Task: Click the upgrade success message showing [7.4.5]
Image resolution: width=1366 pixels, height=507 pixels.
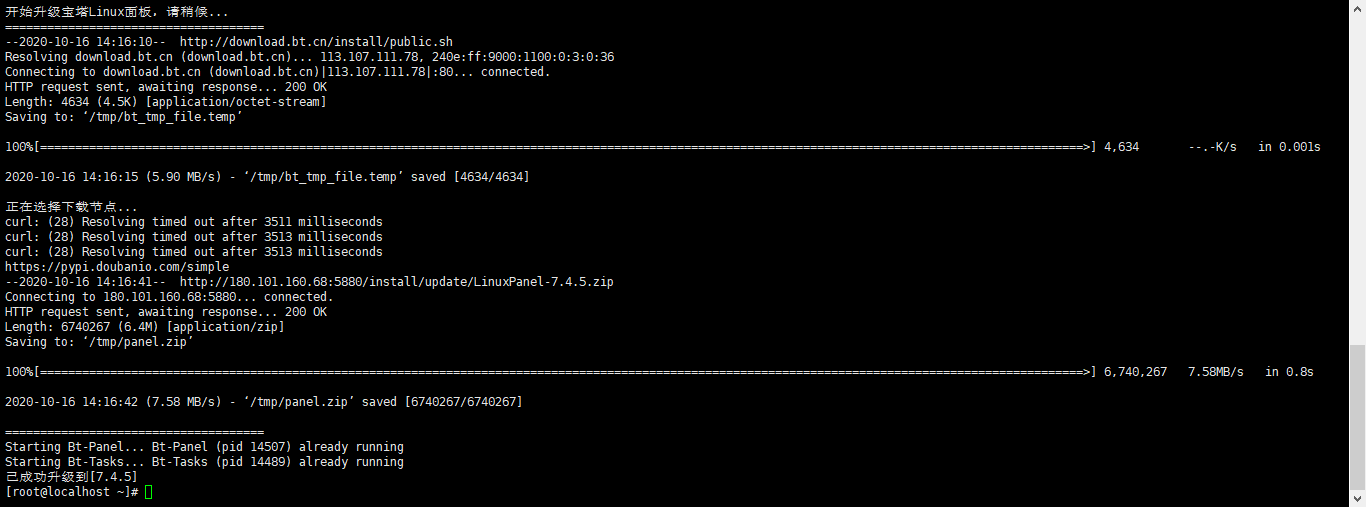Action: [71, 477]
